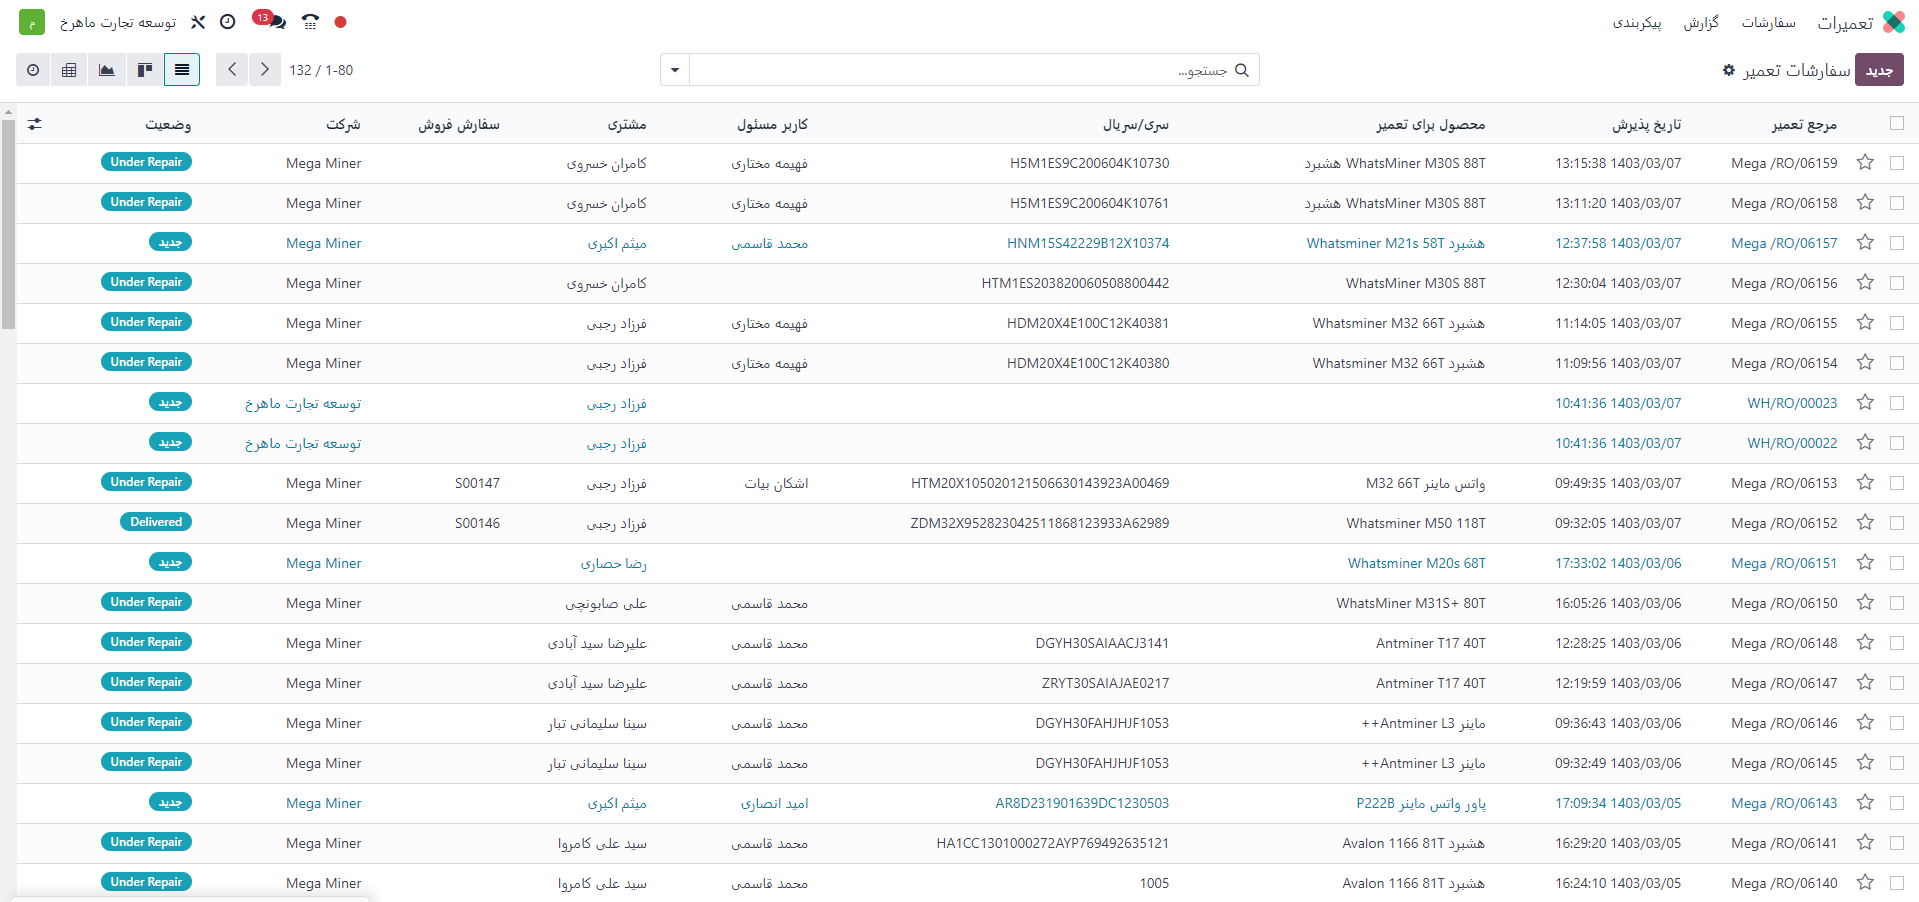The image size is (1919, 902).
Task: Switch to graph view
Action: click(106, 70)
